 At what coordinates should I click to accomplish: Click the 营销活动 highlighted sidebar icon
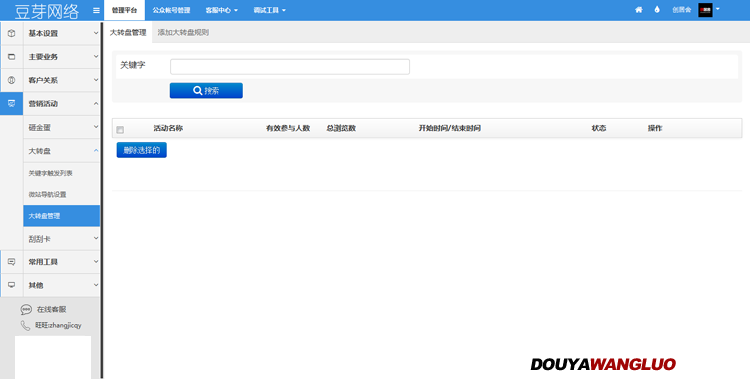(11, 103)
